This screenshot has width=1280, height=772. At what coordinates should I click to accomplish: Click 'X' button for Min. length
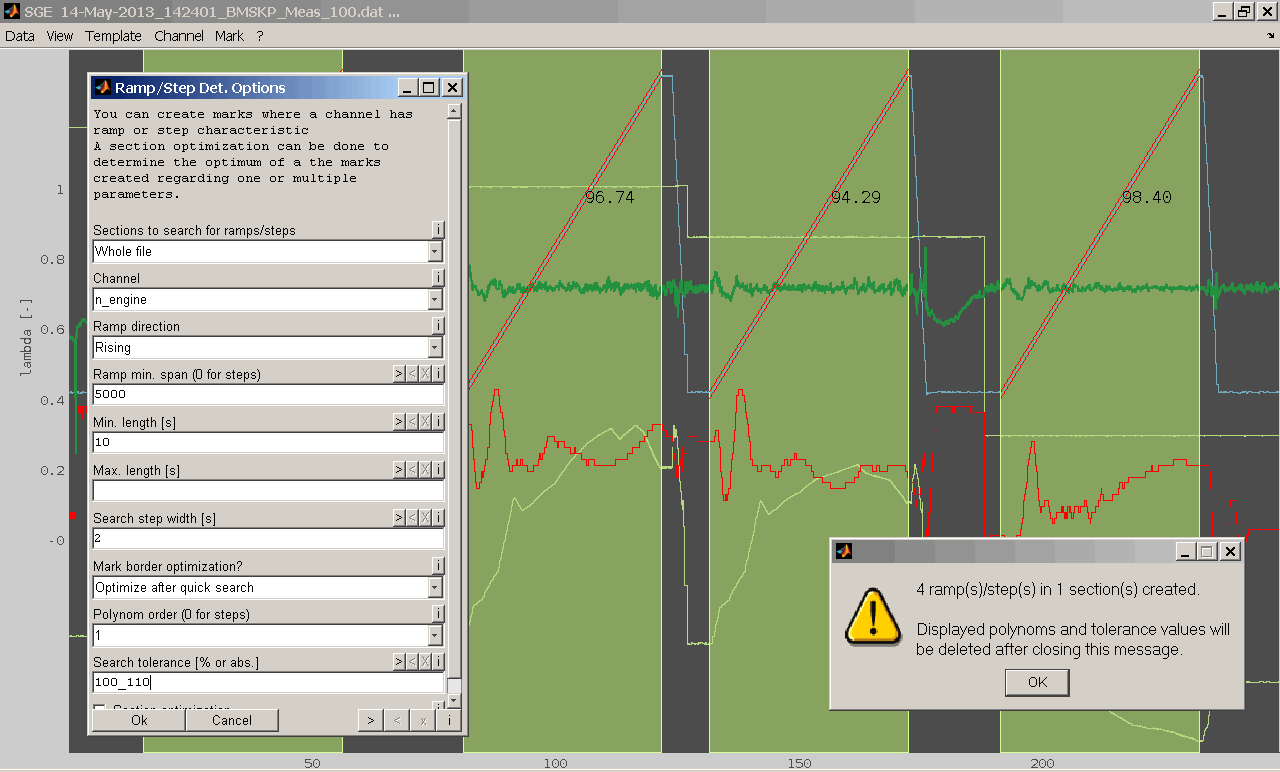(425, 422)
